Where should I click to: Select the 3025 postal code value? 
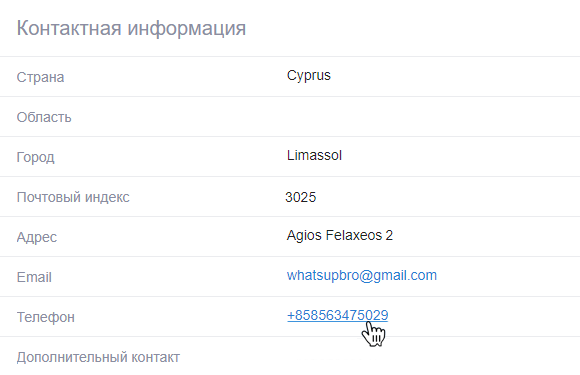[301, 197]
